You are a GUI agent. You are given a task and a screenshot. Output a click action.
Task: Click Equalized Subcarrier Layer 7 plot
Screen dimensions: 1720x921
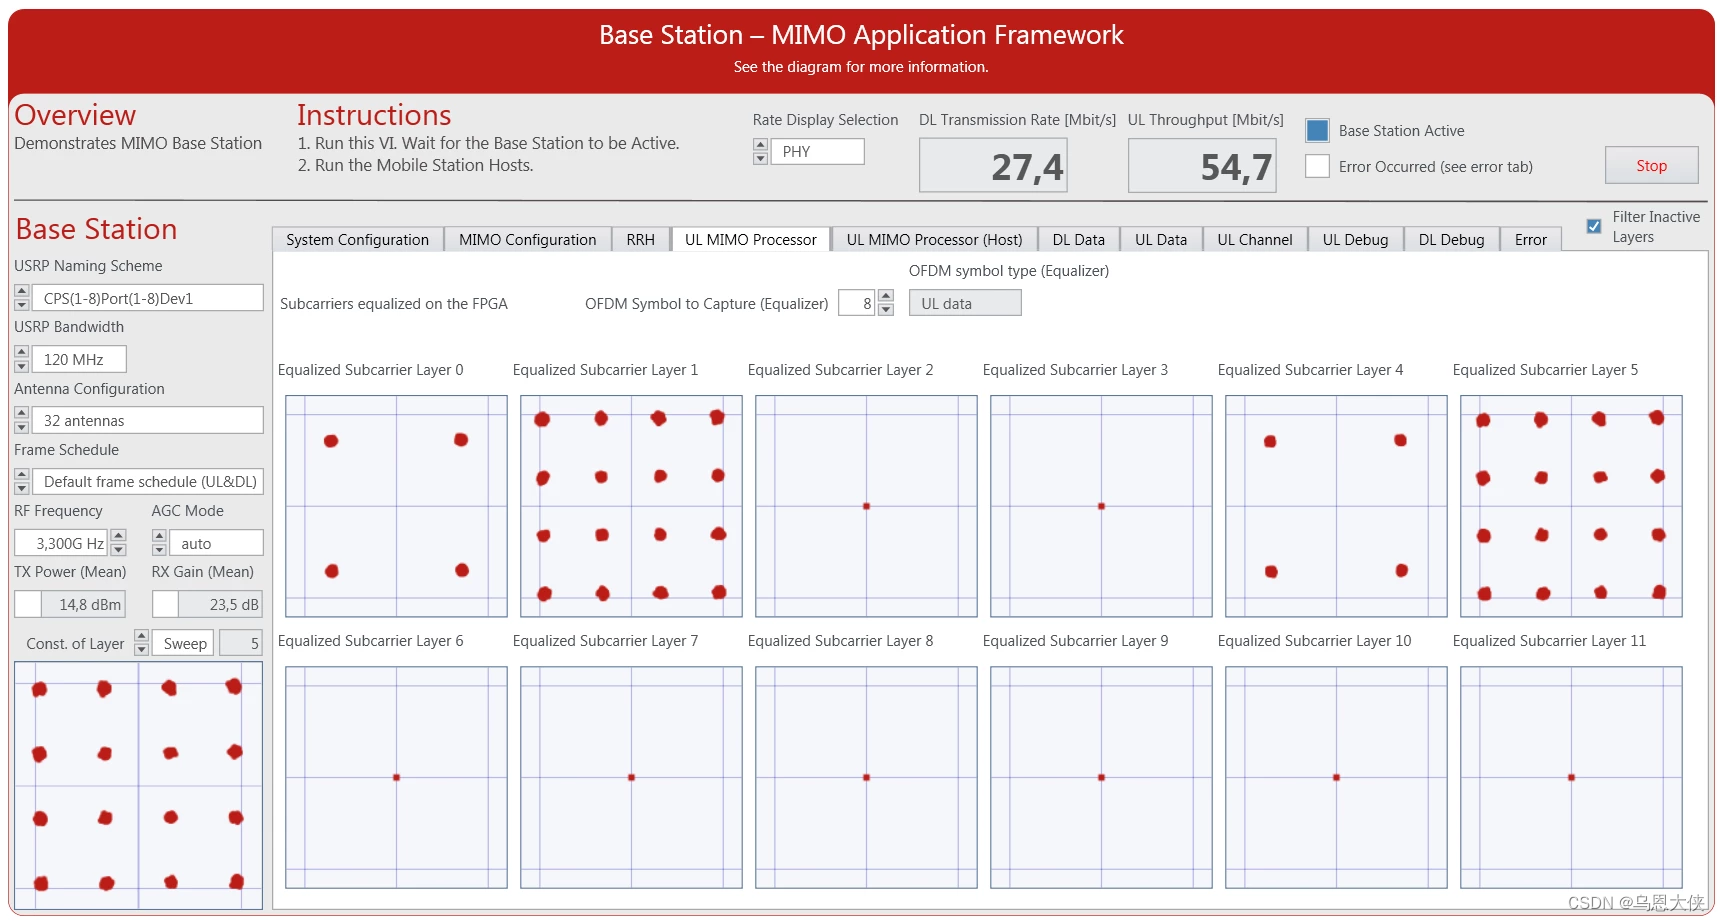(631, 777)
